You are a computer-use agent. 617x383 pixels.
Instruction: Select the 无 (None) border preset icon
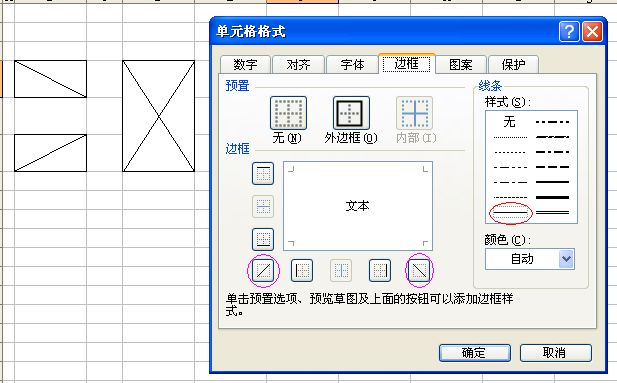(288, 113)
